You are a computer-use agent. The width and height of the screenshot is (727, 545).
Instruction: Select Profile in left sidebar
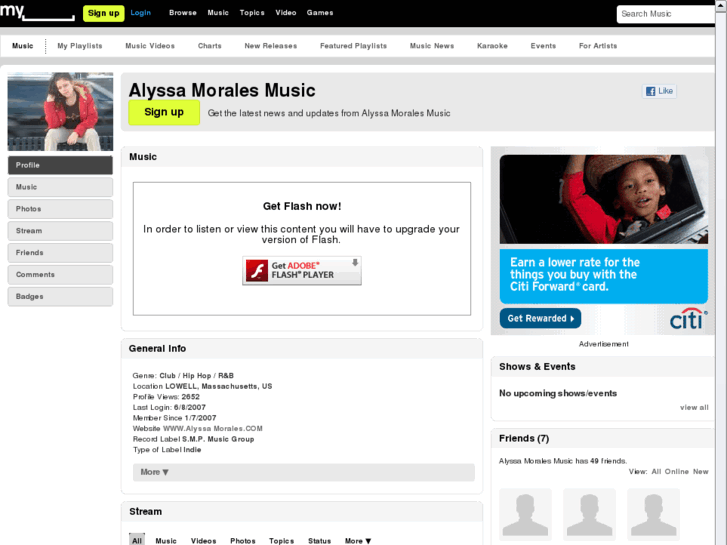(x=60, y=165)
